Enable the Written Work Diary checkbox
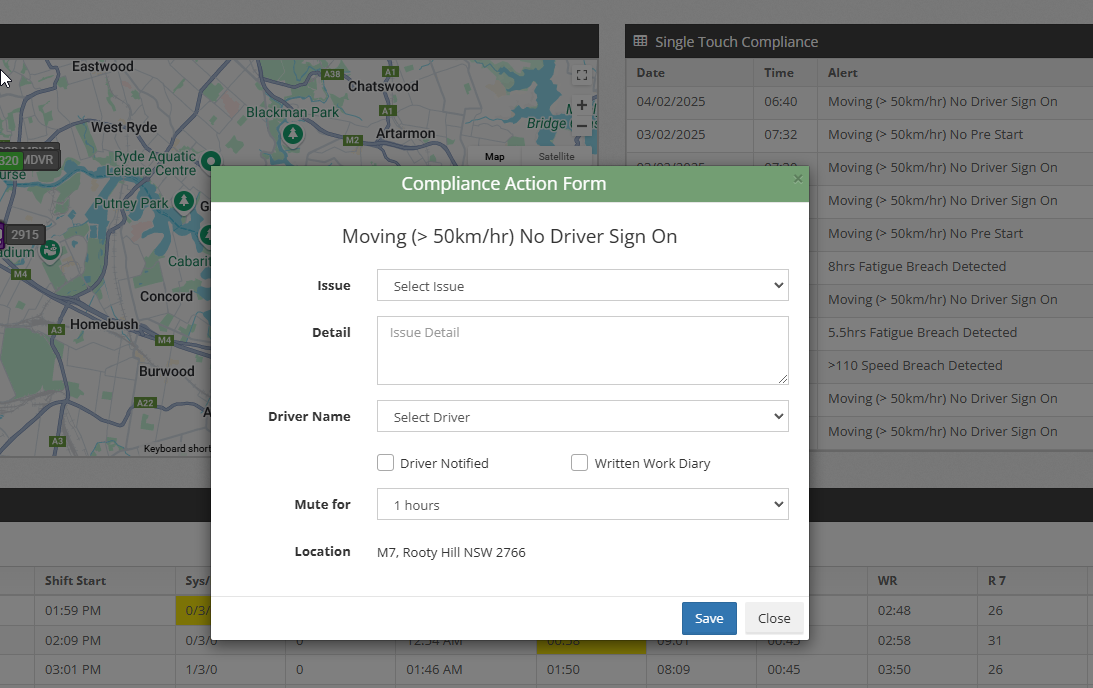1093x688 pixels. tap(579, 463)
